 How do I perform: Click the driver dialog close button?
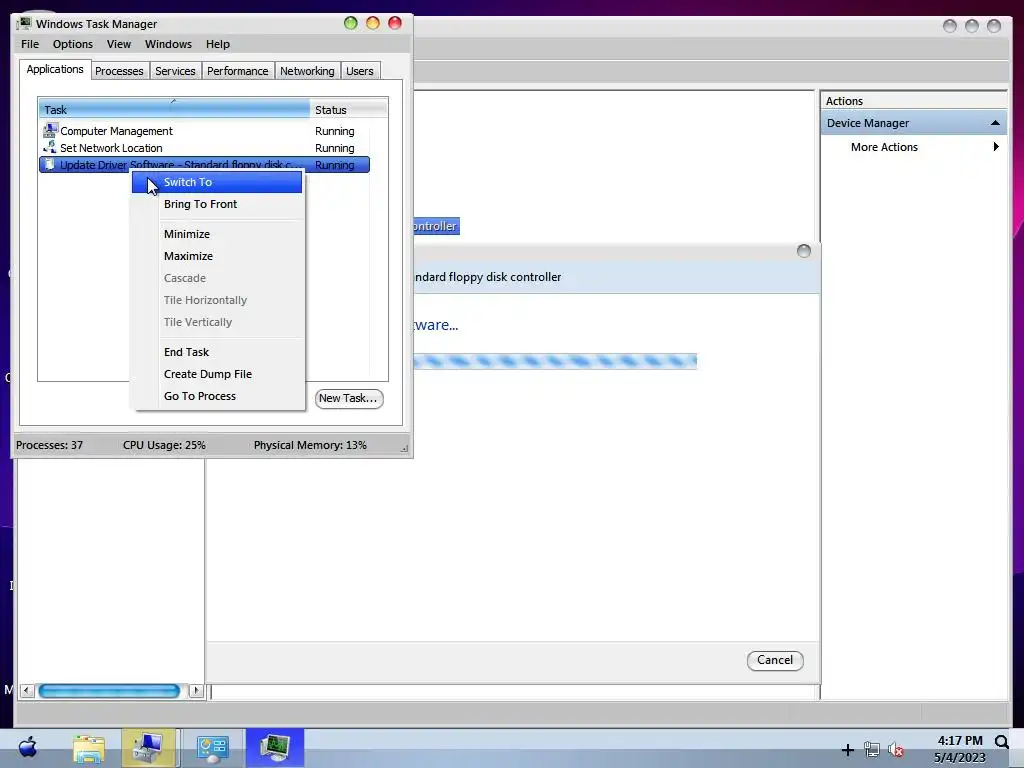(x=804, y=251)
